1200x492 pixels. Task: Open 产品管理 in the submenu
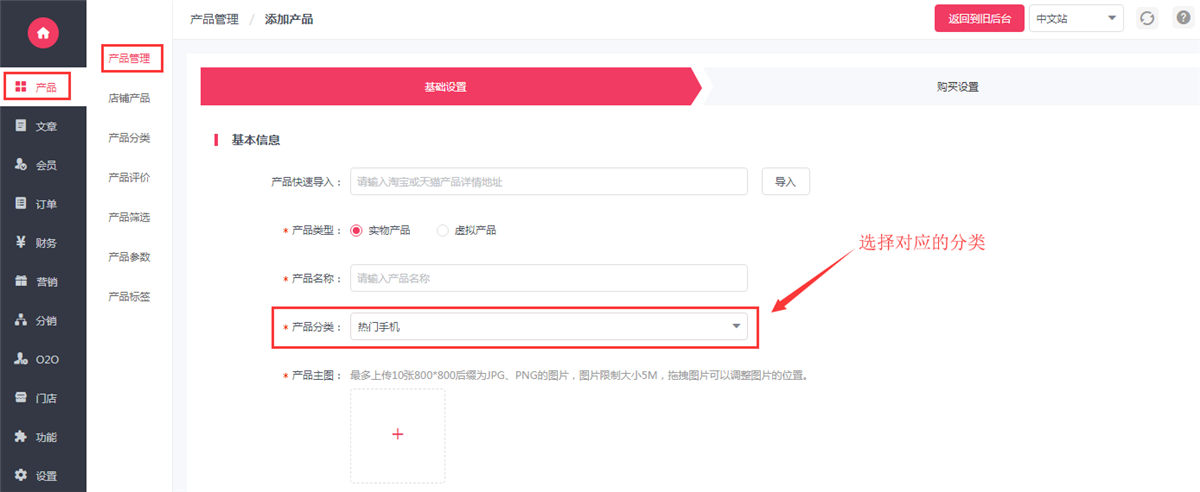(x=129, y=59)
